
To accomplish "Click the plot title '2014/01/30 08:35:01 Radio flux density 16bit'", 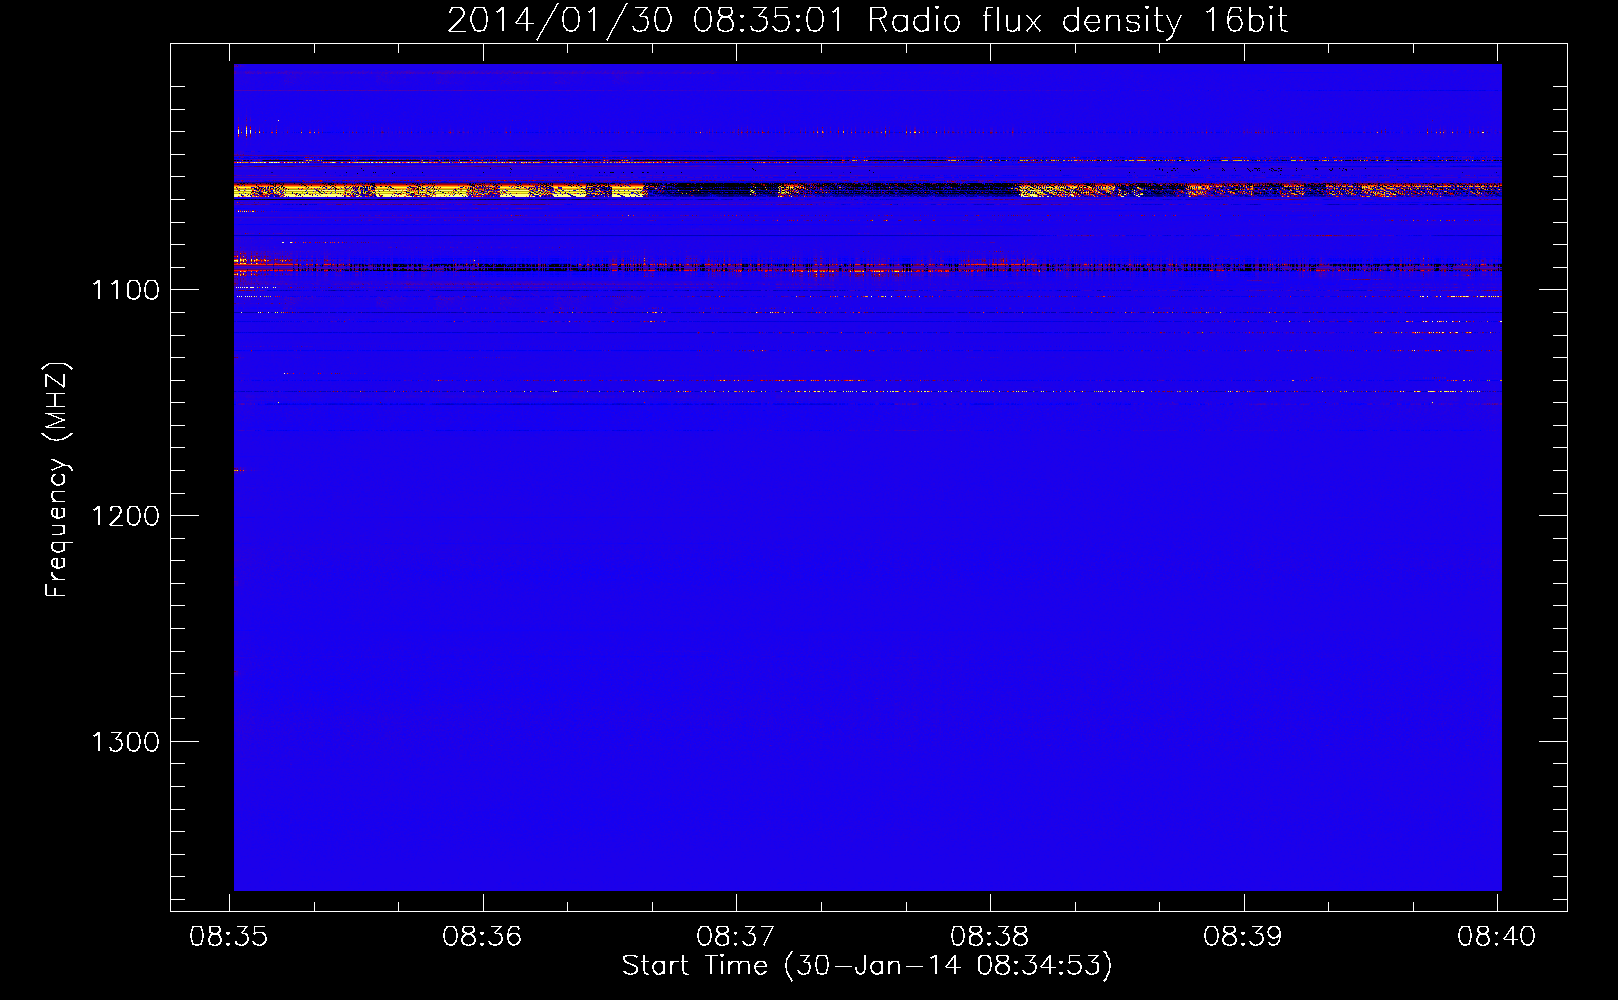I will [x=867, y=20].
